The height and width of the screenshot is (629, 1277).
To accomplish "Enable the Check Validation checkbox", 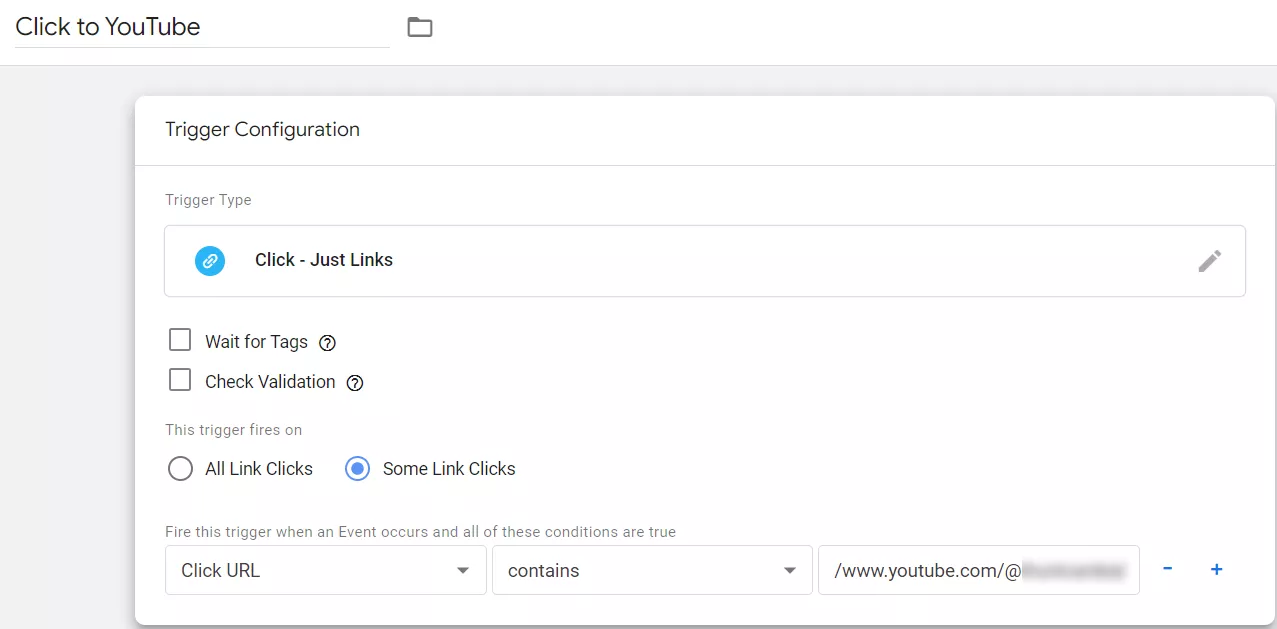I will tap(180, 381).
